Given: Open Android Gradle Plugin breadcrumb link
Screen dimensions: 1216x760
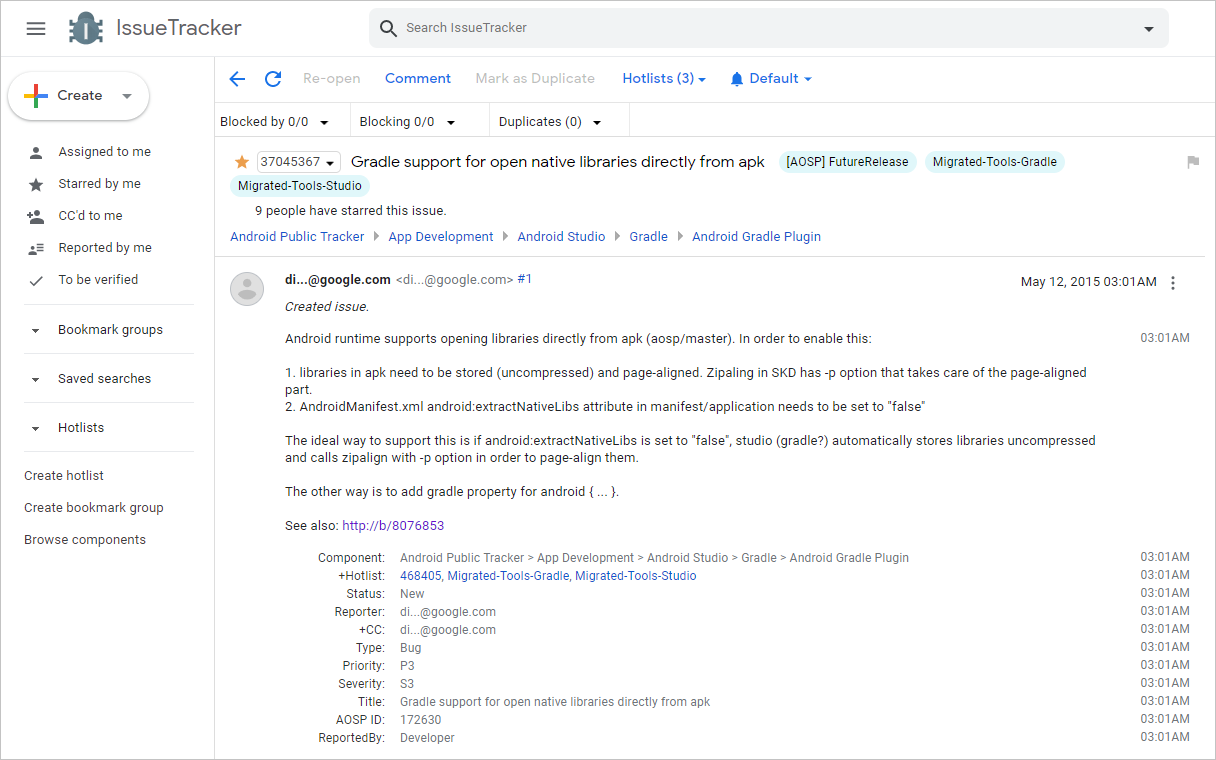Looking at the screenshot, I should point(756,237).
